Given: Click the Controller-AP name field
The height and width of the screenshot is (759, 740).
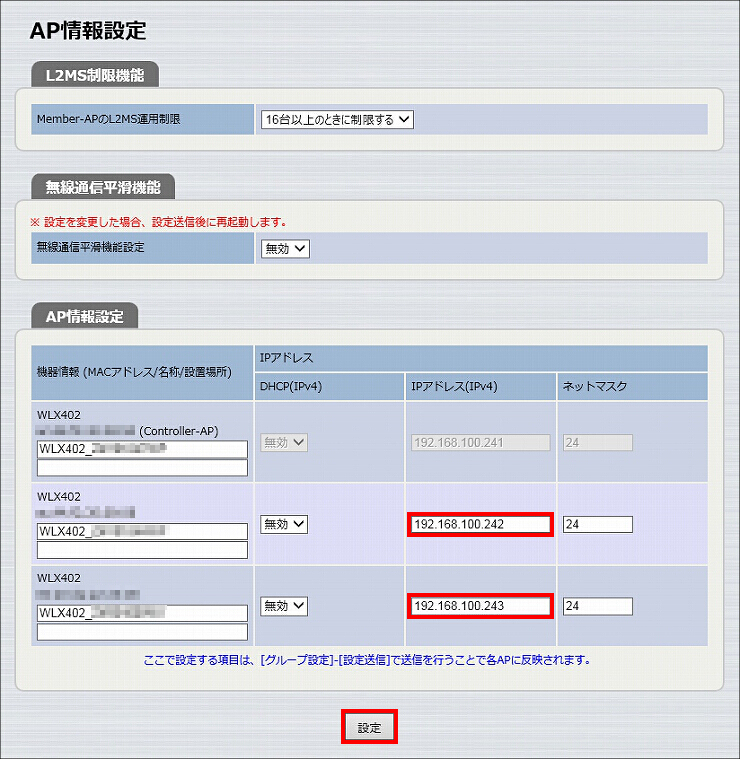Looking at the screenshot, I should coord(142,449).
